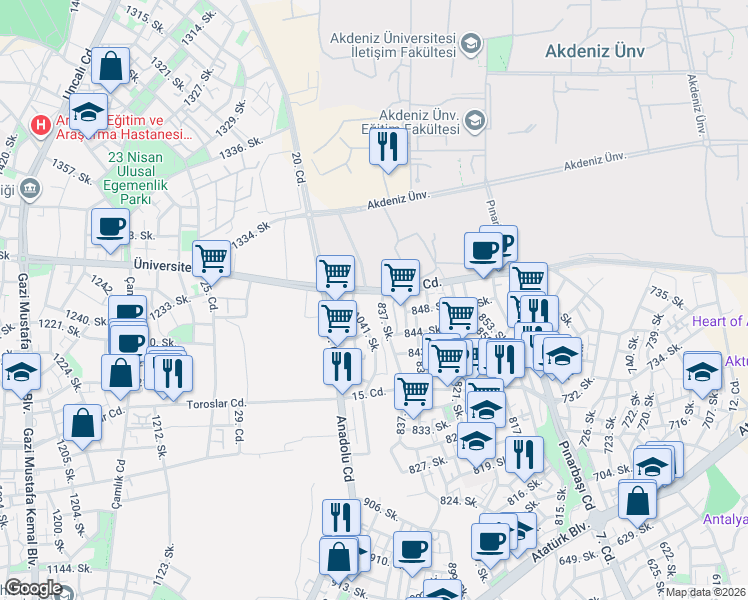This screenshot has height=600, width=748.
Task: Select the cafe cup marker near Atatürk Blv.
Action: [x=490, y=546]
